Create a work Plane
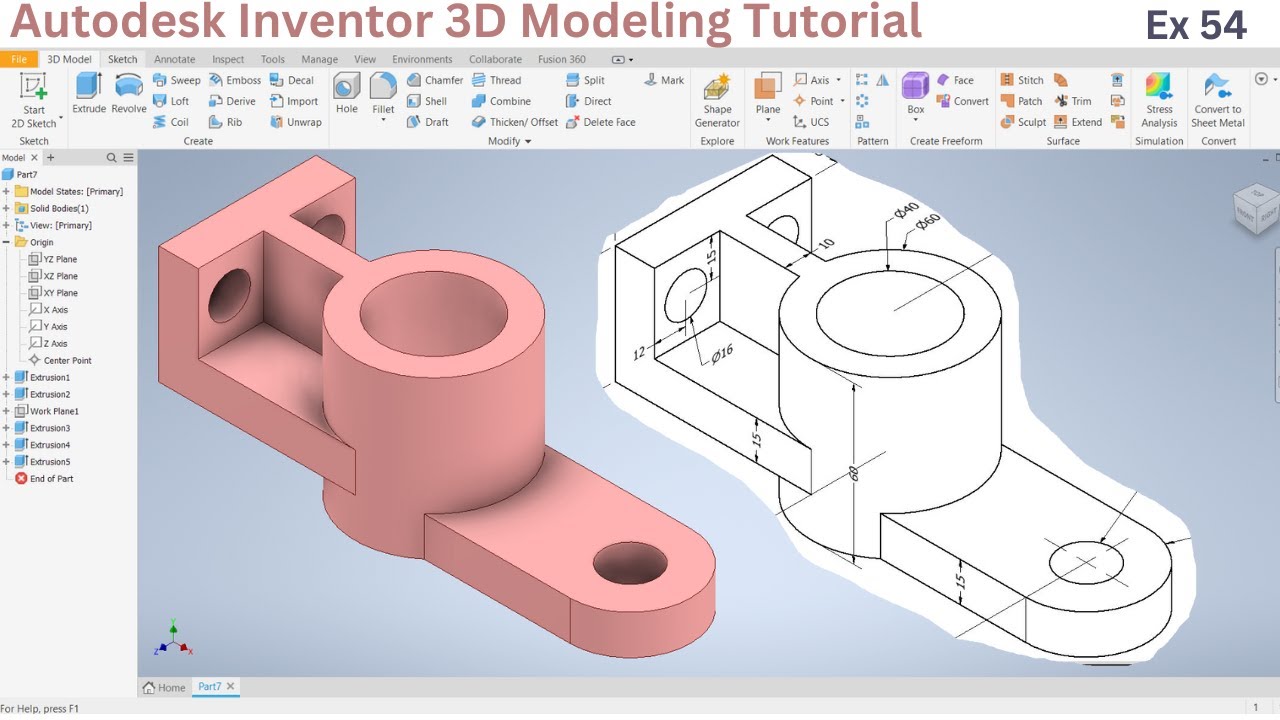1280x720 pixels. point(768,93)
